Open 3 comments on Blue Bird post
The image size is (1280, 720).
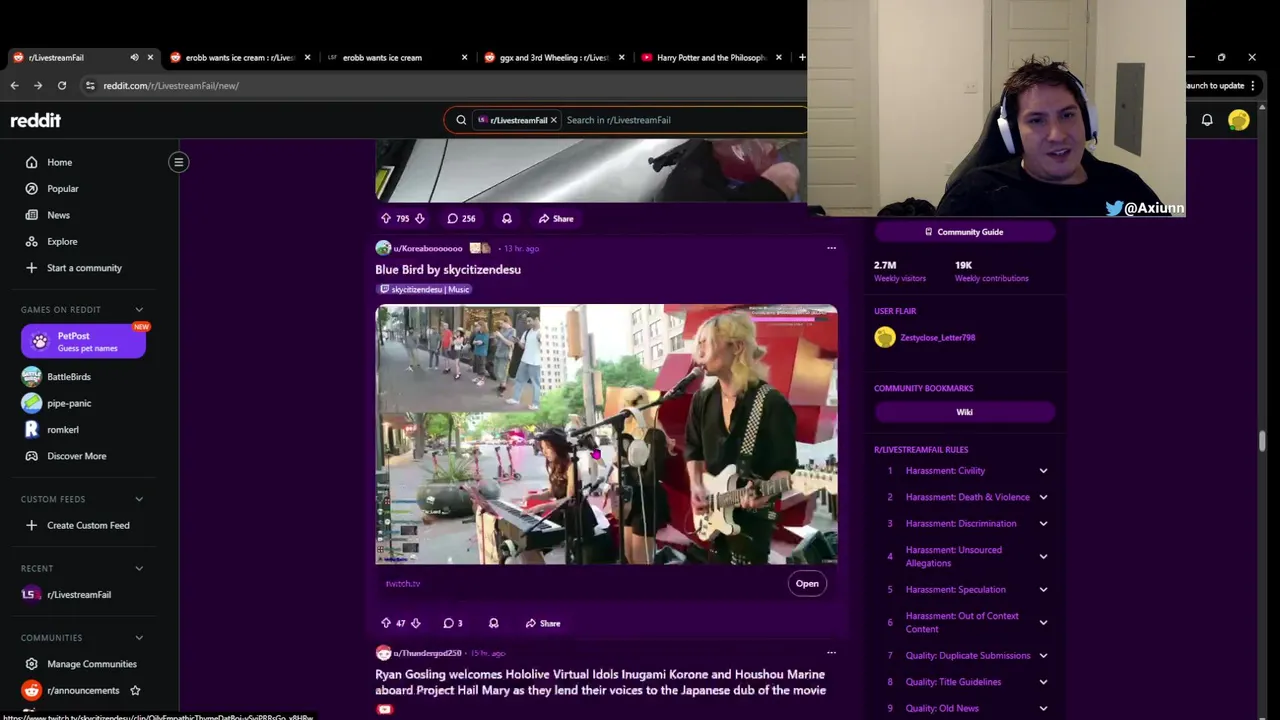point(453,623)
